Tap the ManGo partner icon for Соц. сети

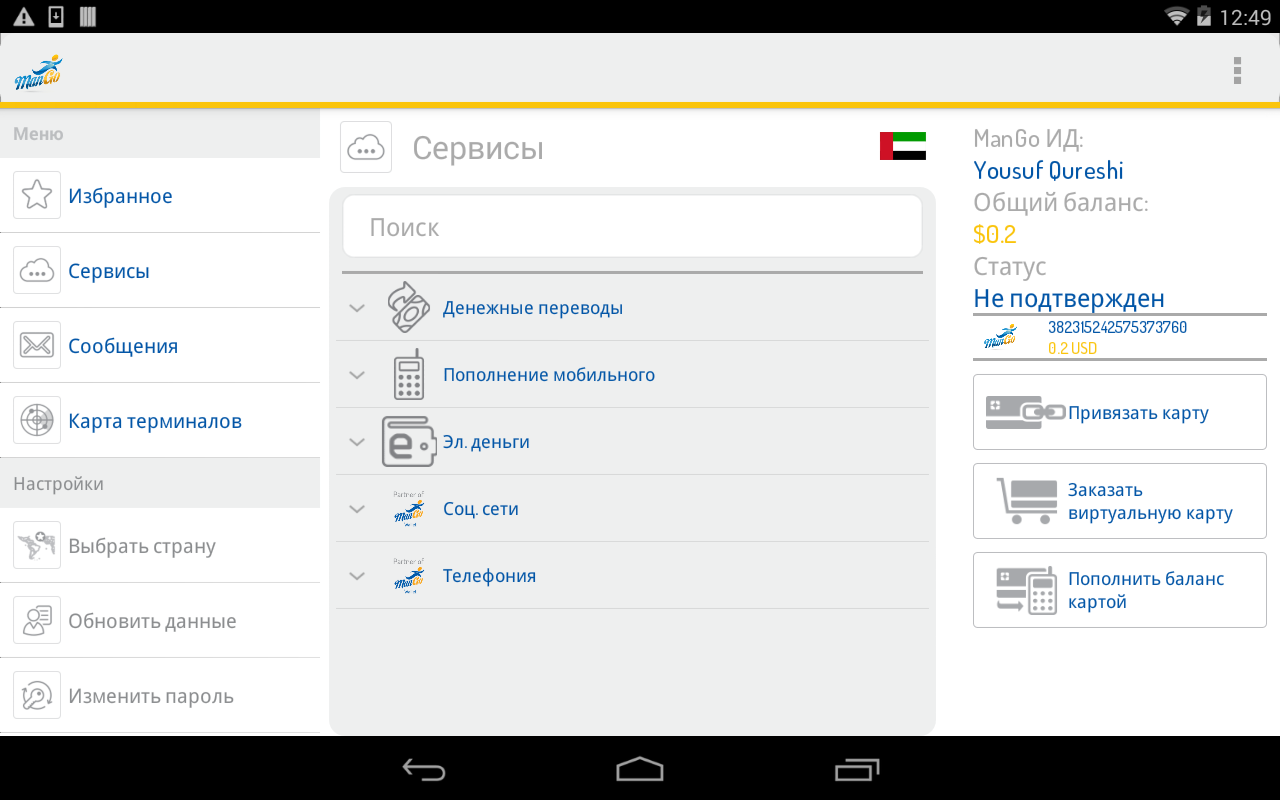click(409, 508)
